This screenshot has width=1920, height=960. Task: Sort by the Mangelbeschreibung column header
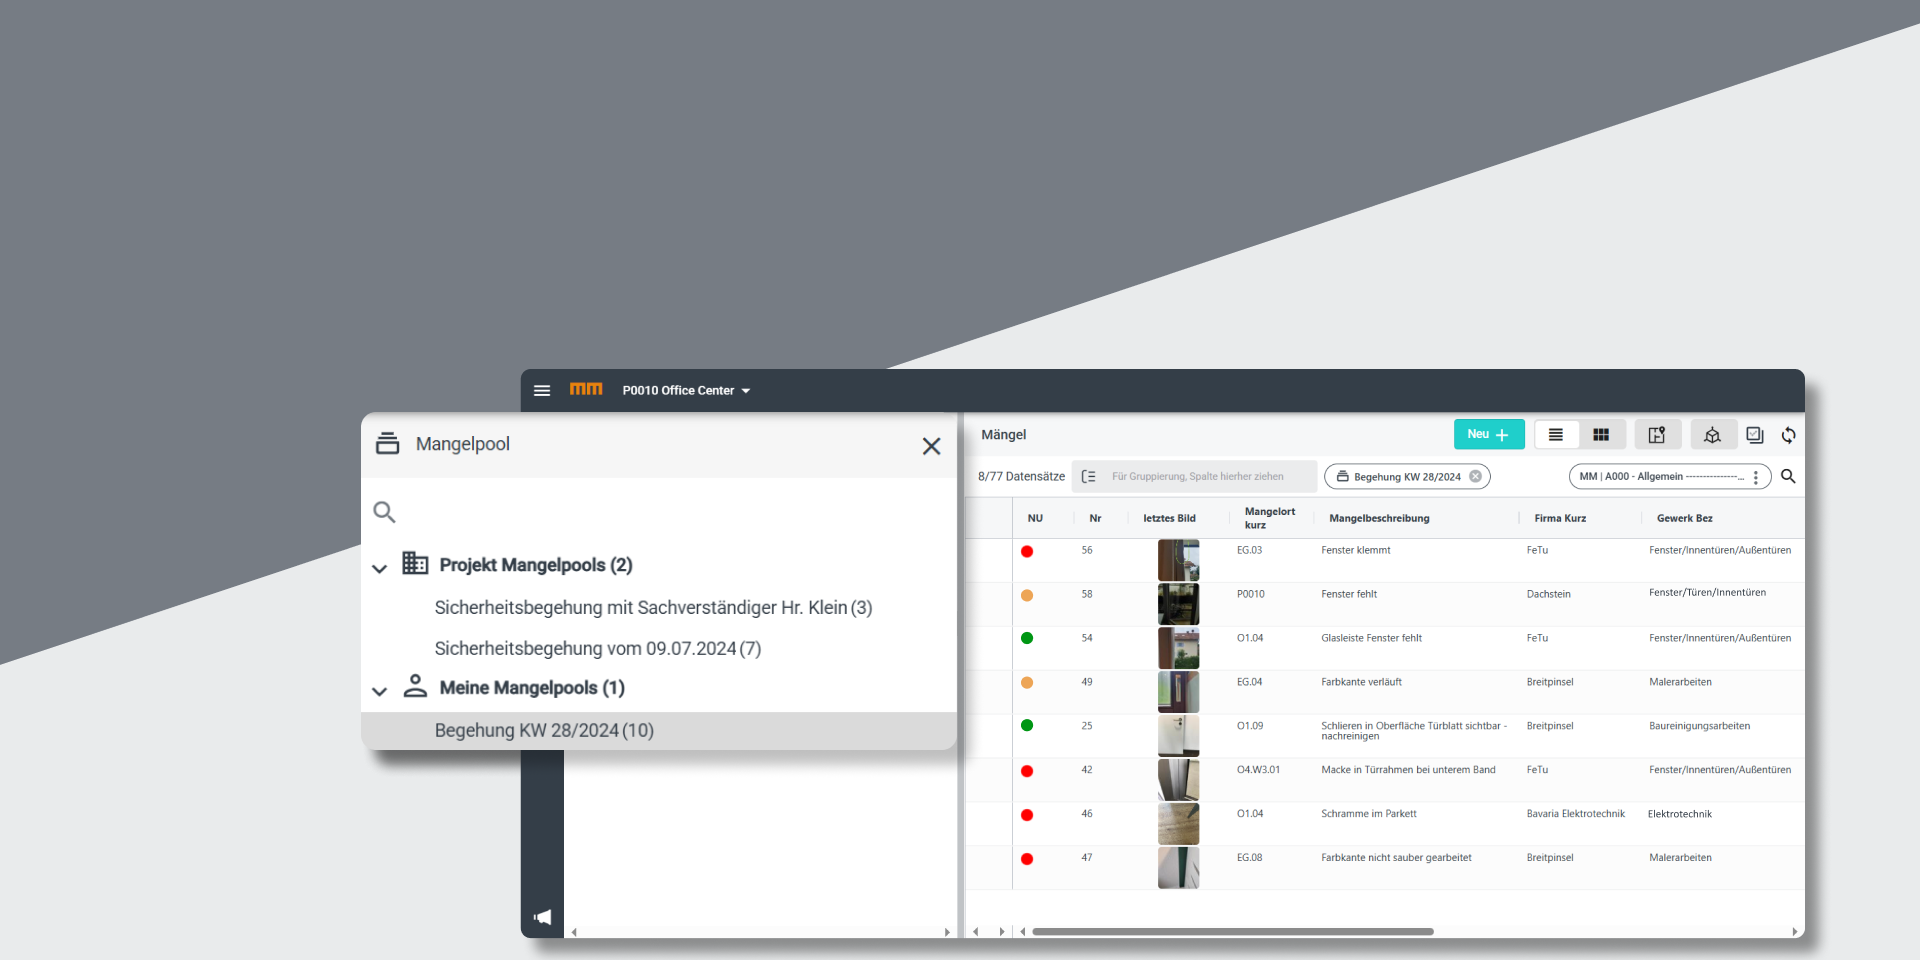(x=1379, y=518)
